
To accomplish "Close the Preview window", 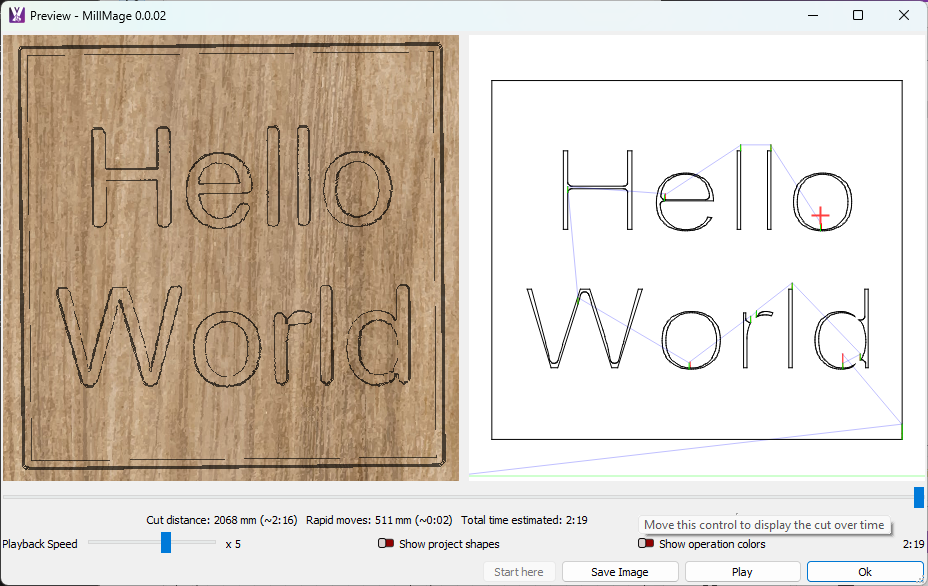I will coord(904,15).
